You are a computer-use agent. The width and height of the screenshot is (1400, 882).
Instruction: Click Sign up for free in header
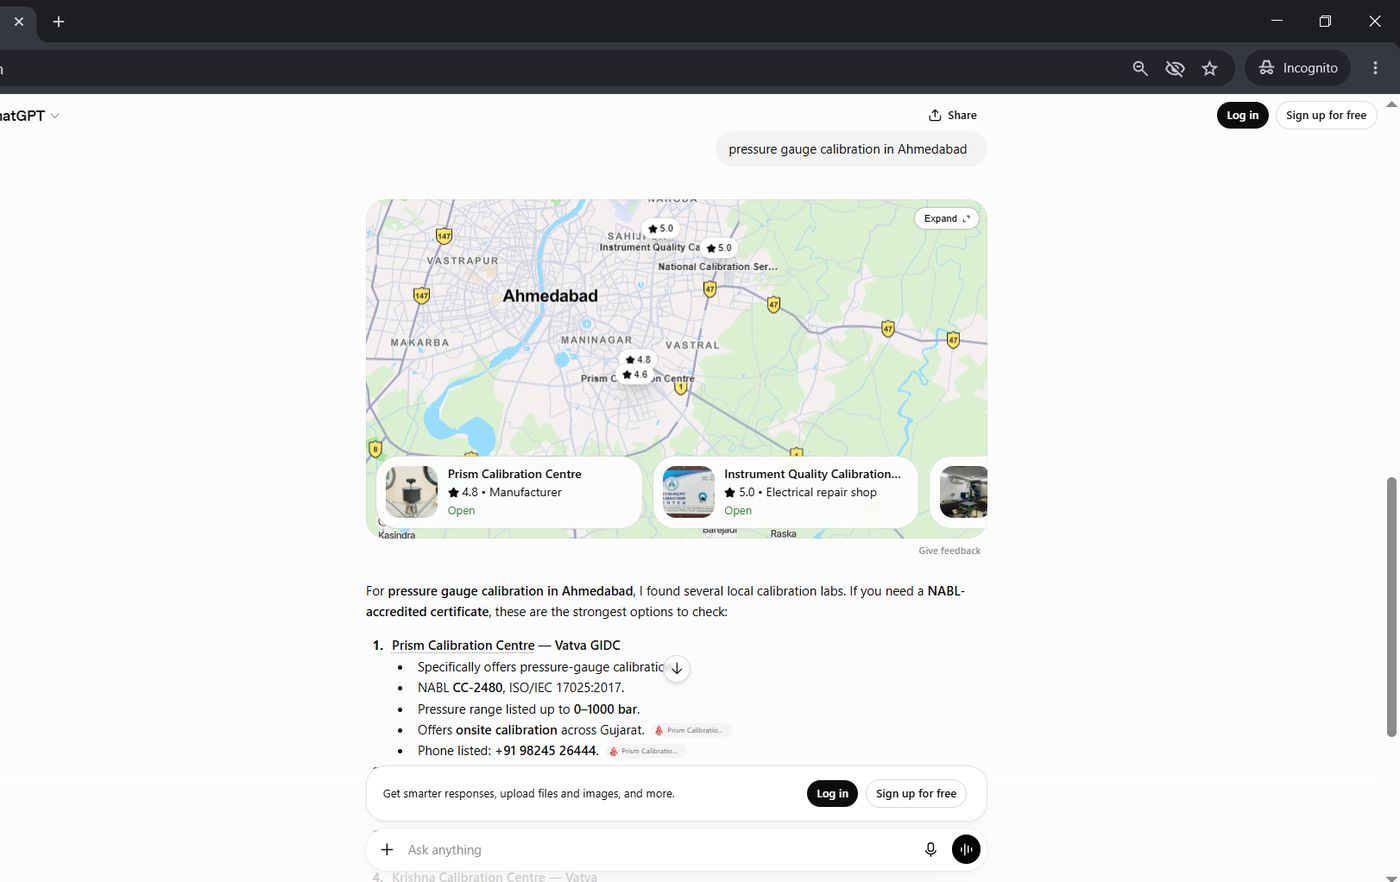[1326, 115]
